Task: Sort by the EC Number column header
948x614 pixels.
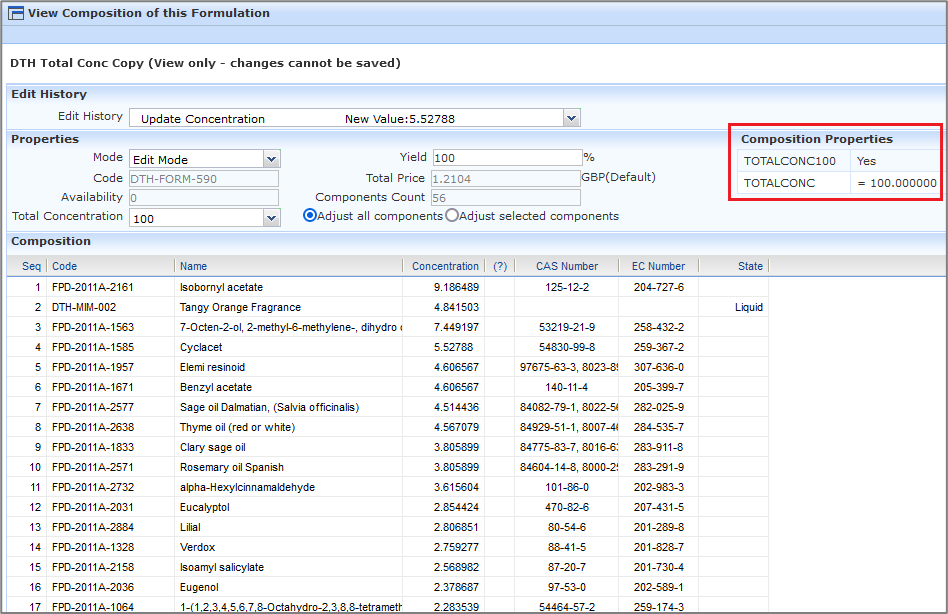Action: [658, 266]
